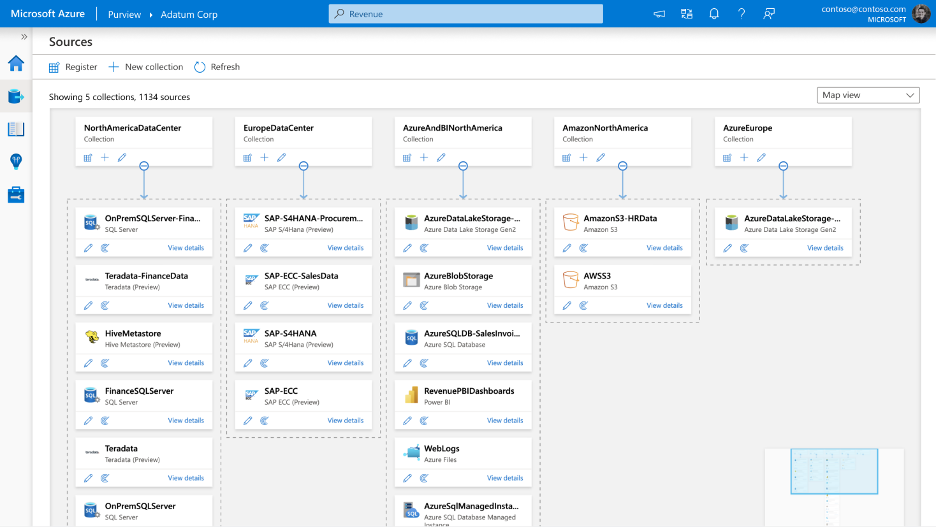View details for AWSS3 source
Viewport: 936px width, 528px height.
click(664, 305)
